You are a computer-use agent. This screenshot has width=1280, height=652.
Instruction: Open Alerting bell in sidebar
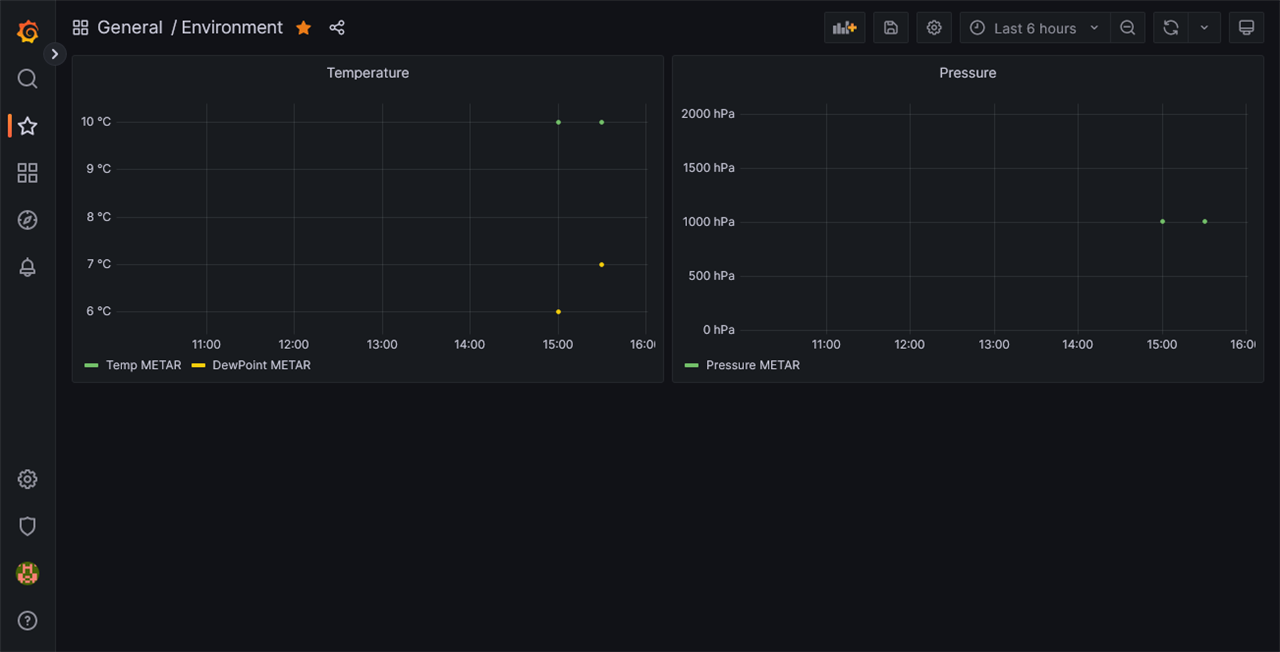[x=28, y=267]
